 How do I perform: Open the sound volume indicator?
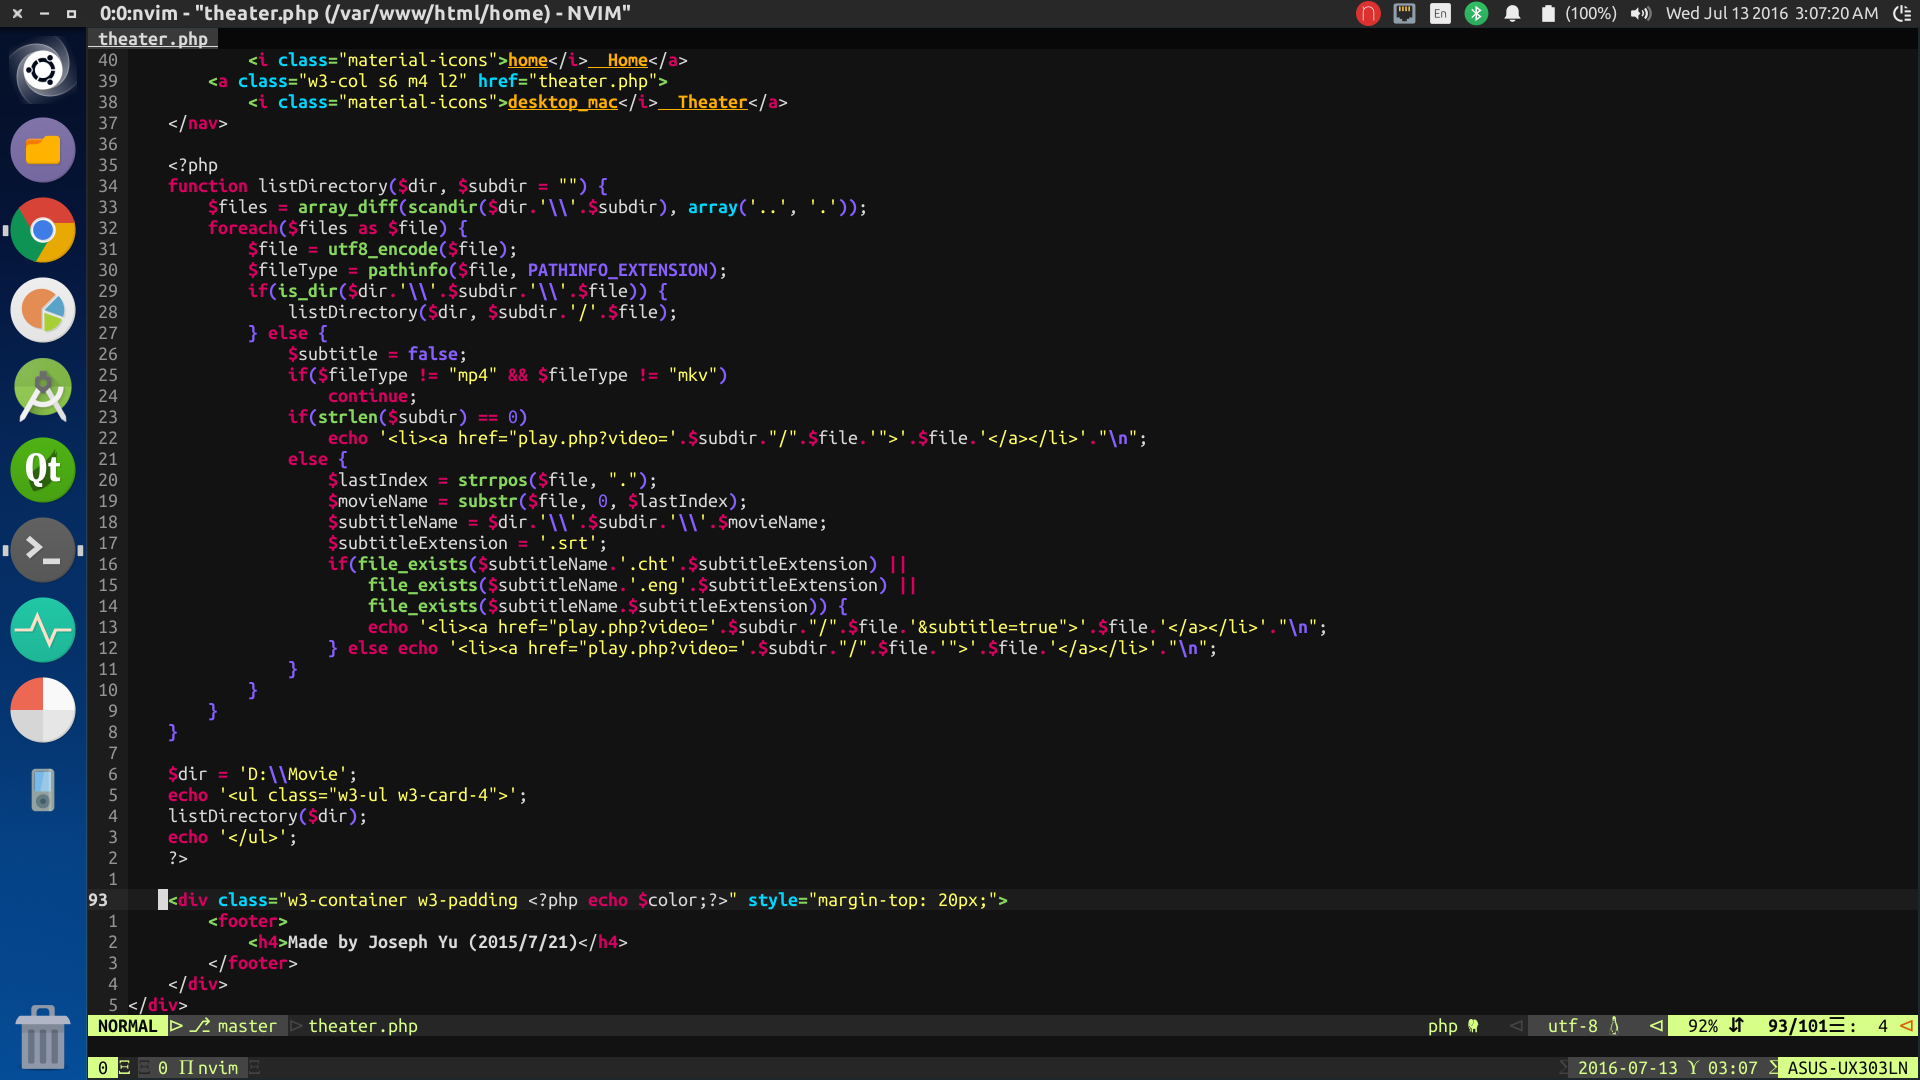[1640, 14]
